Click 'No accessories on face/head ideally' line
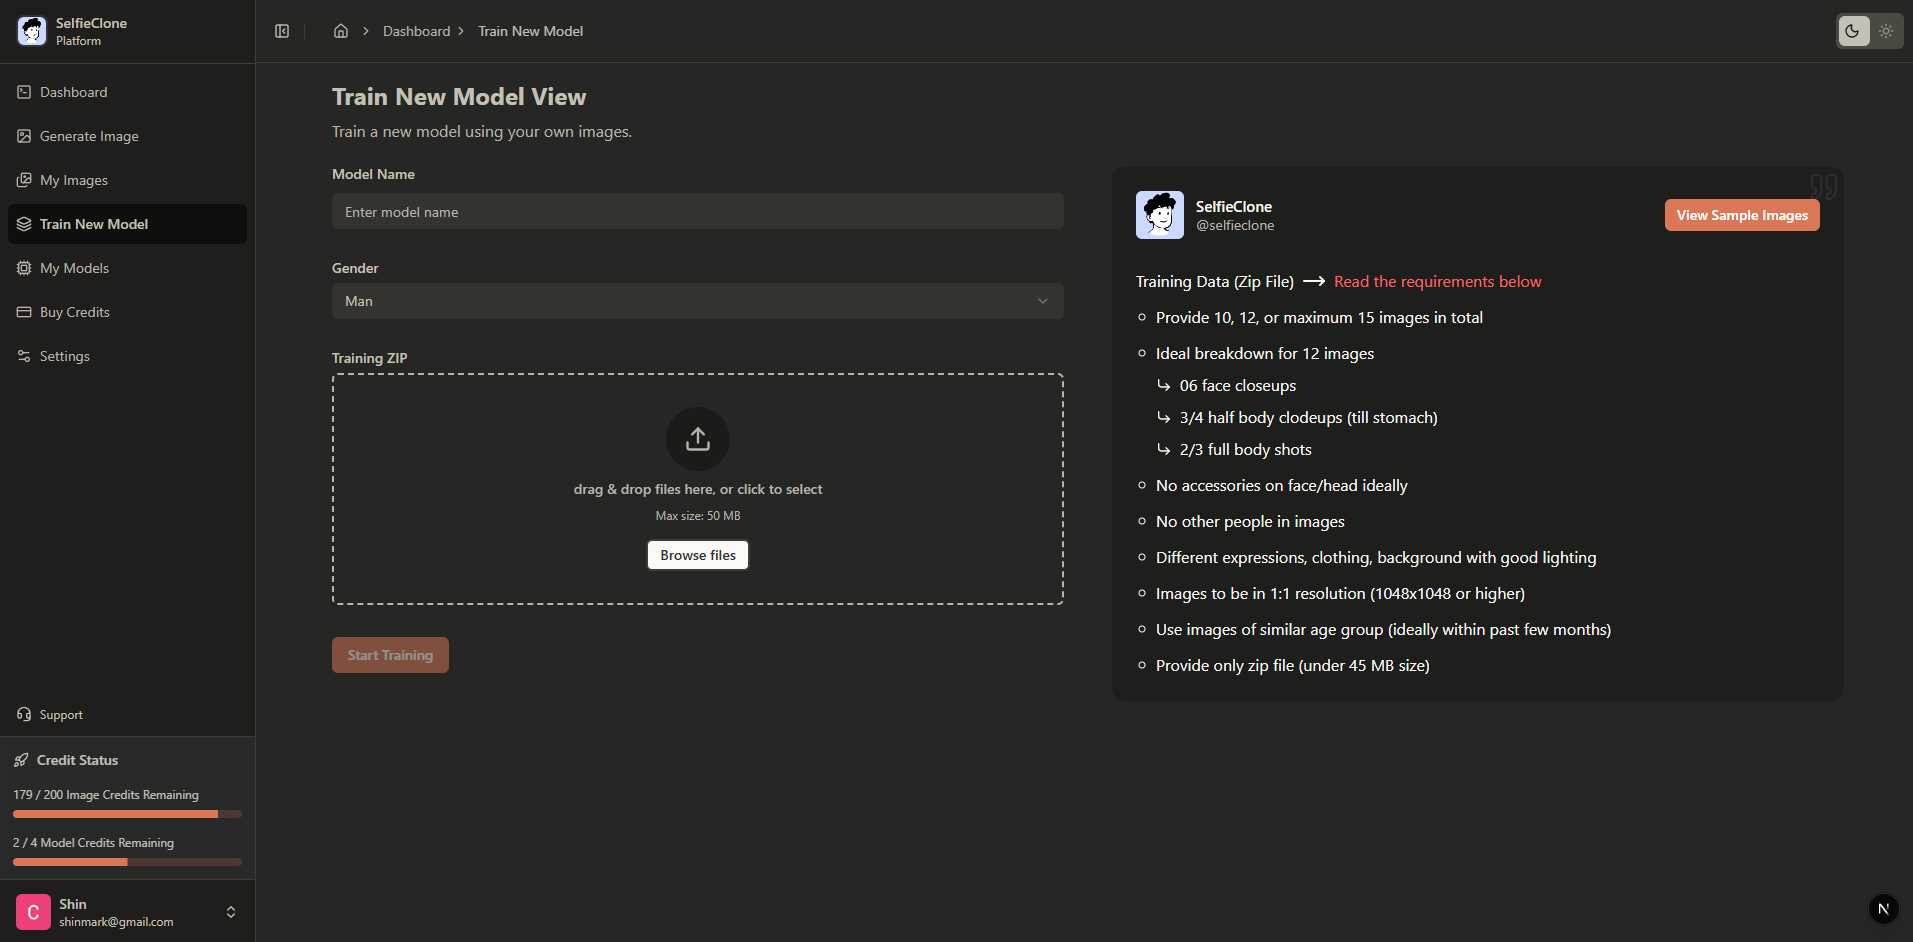 point(1282,486)
